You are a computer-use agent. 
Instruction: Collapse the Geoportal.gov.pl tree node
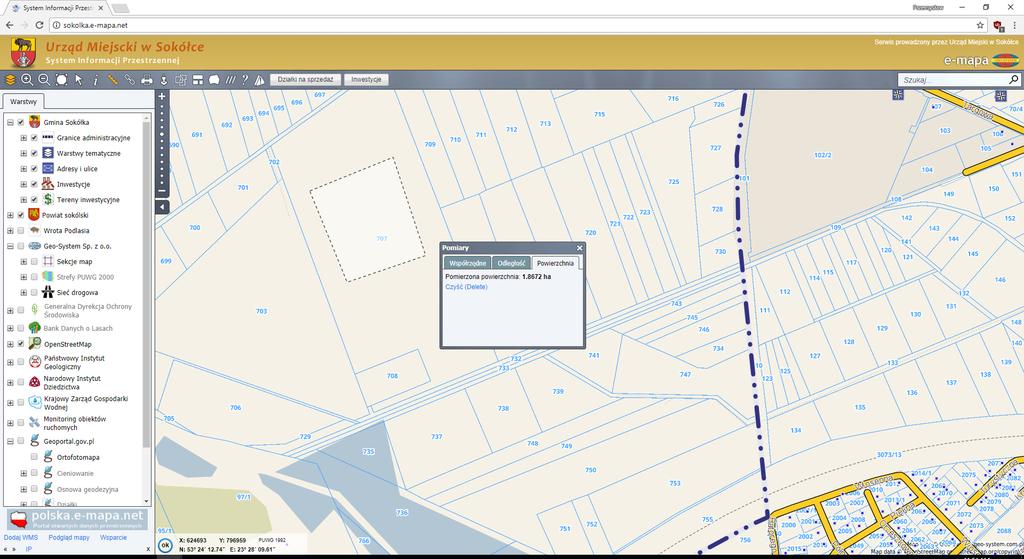[10, 441]
